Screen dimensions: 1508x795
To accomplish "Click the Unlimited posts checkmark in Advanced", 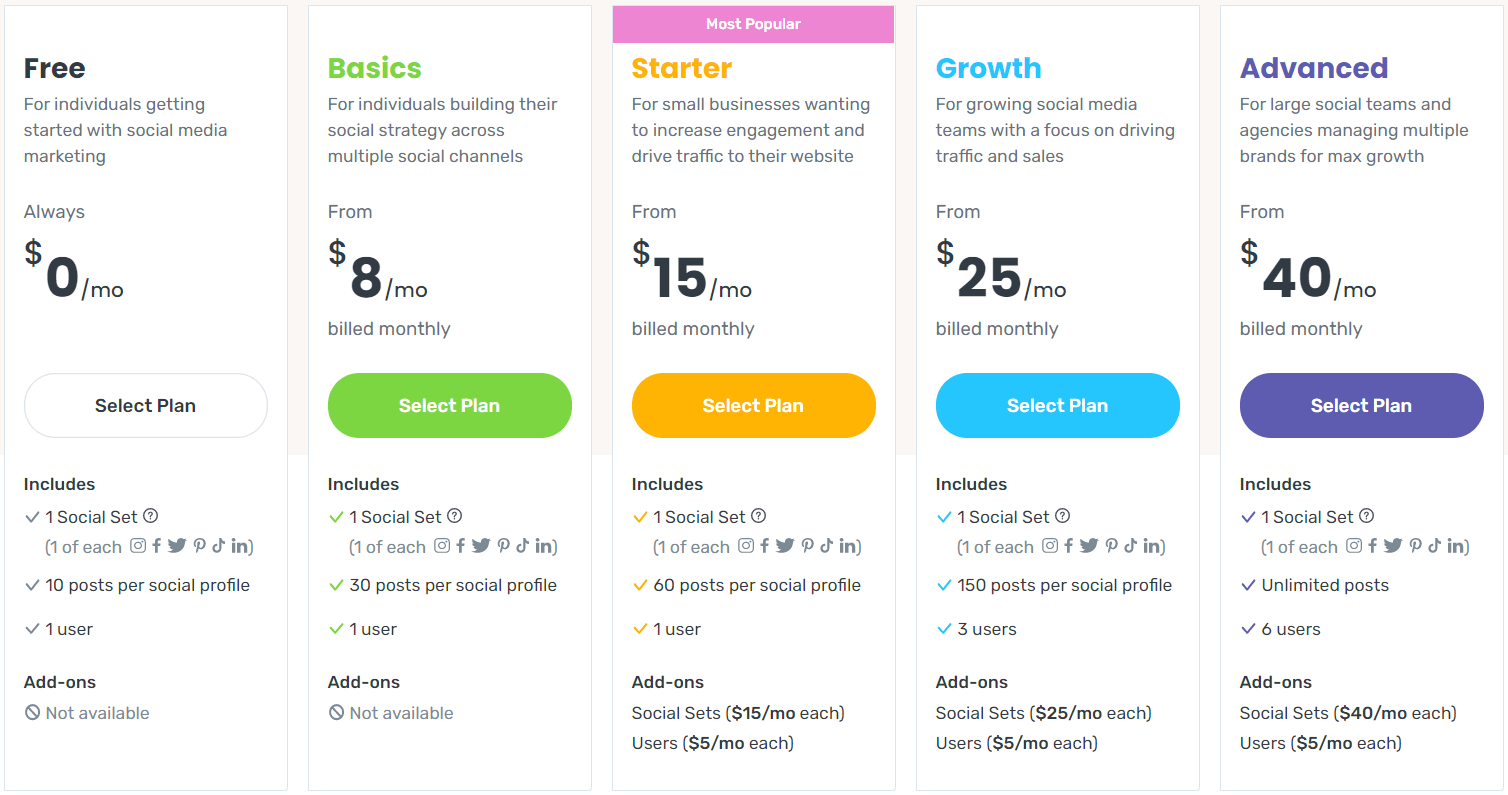I will coord(1248,585).
